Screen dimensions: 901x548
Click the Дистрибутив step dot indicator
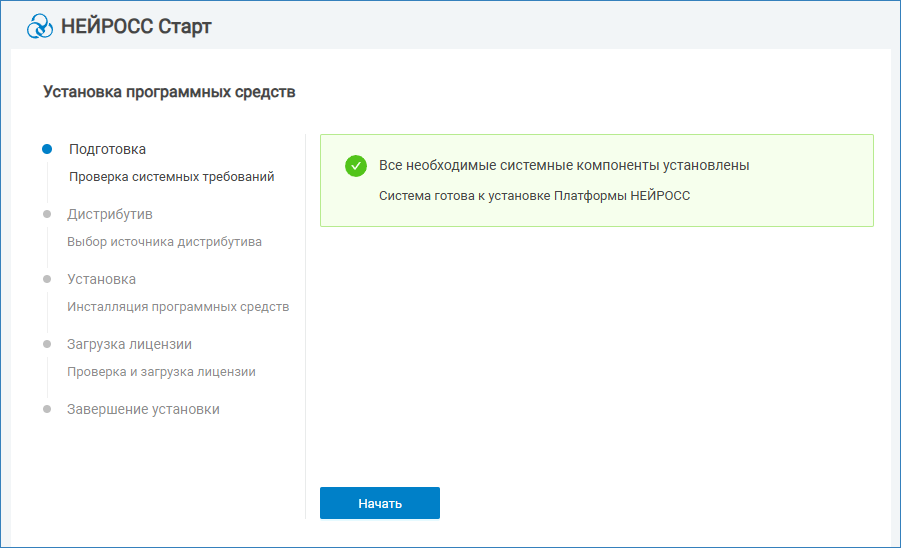47,214
